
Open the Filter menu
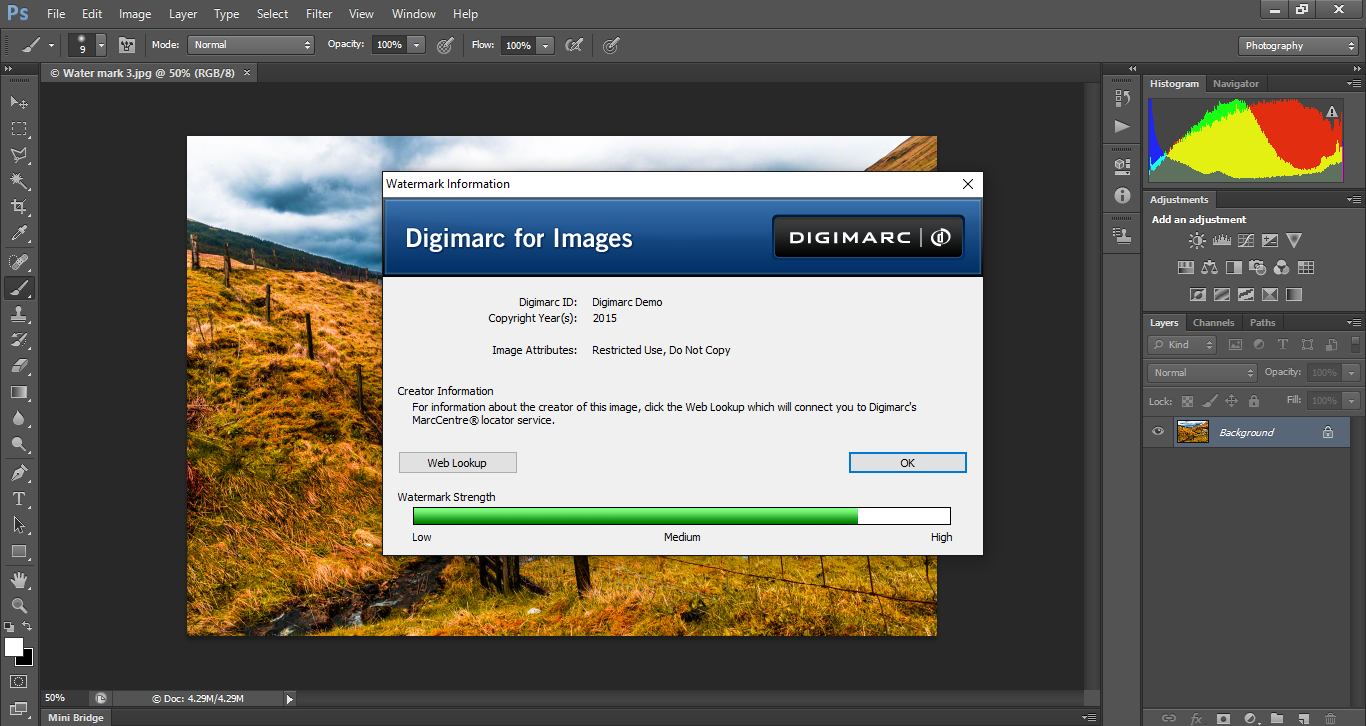coord(319,14)
